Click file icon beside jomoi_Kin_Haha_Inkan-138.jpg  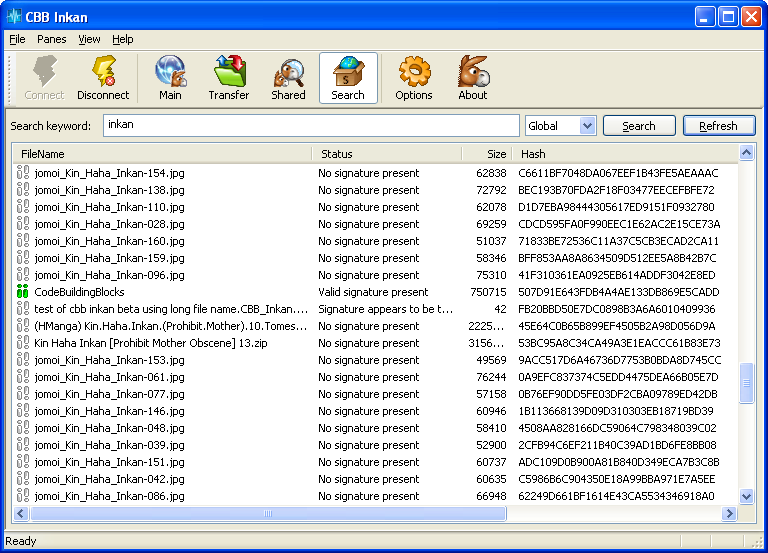point(23,190)
